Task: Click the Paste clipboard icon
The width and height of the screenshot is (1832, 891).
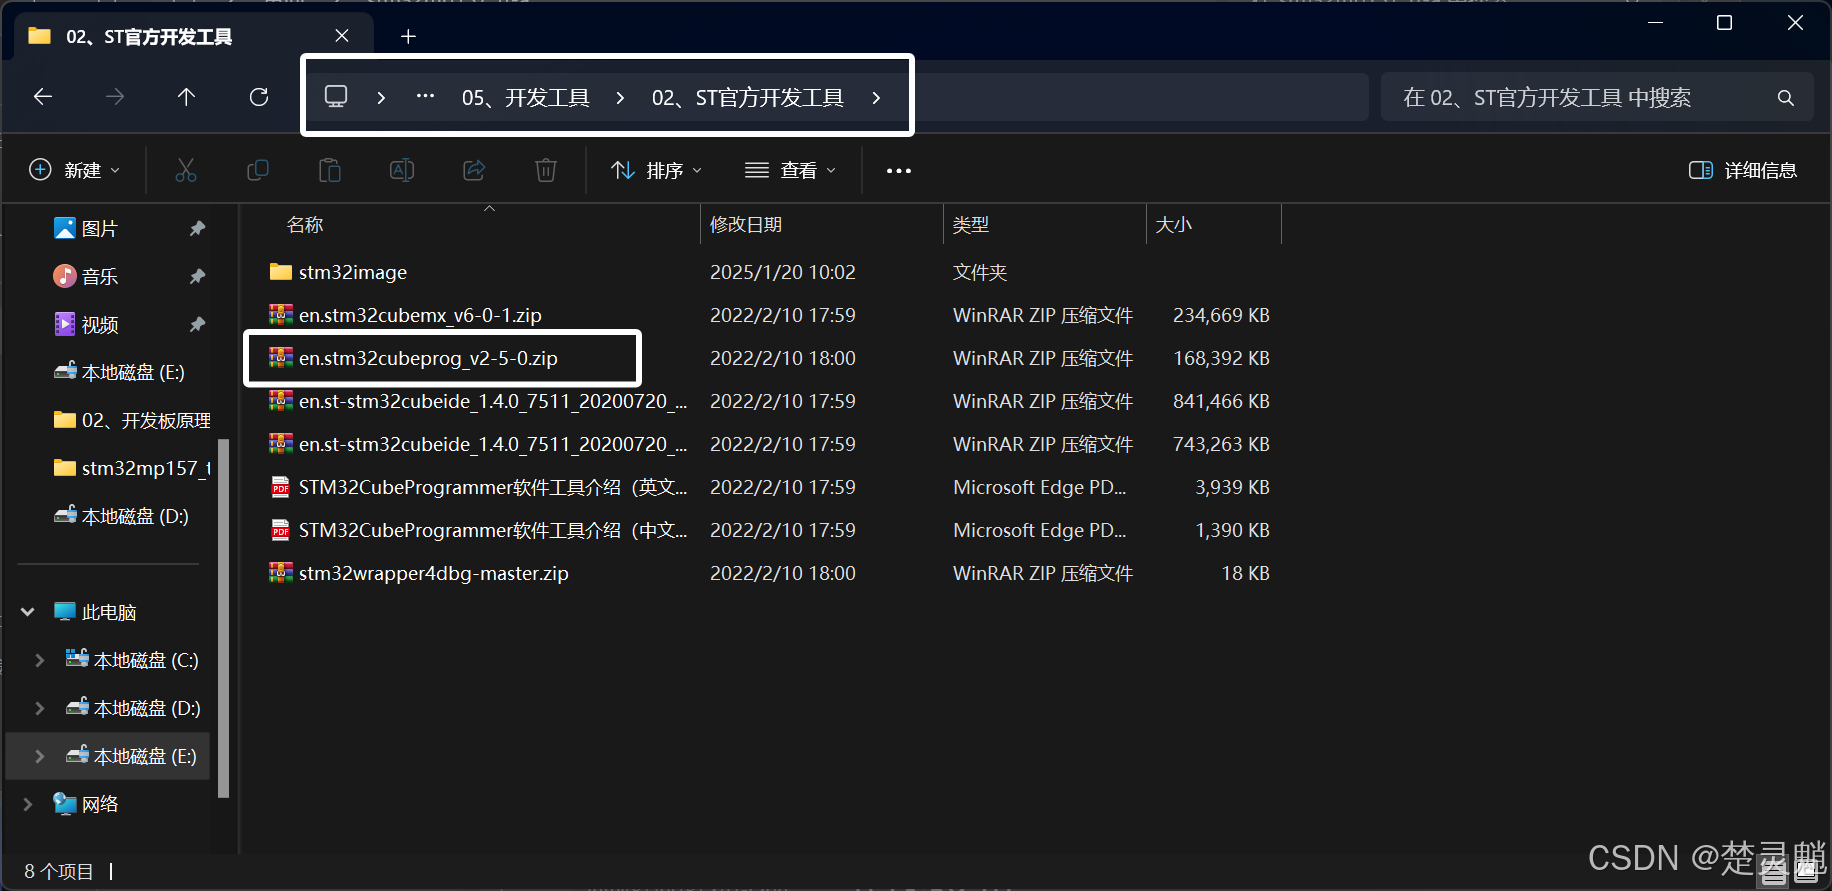Action: pos(330,170)
